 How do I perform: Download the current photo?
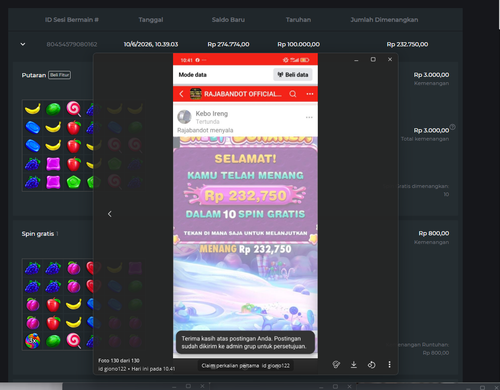tap(354, 365)
